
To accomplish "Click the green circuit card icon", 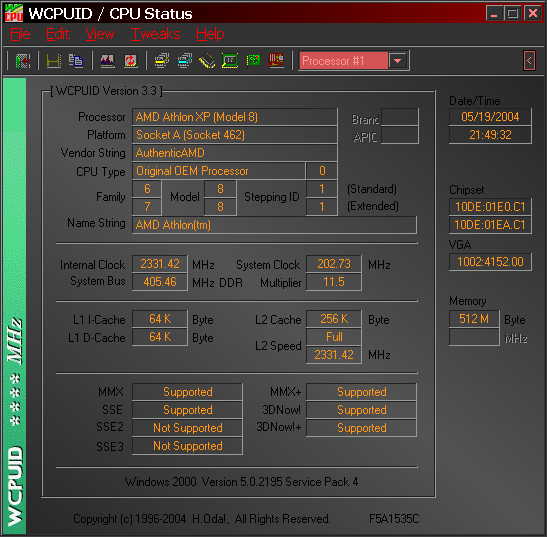I will click(x=253, y=60).
